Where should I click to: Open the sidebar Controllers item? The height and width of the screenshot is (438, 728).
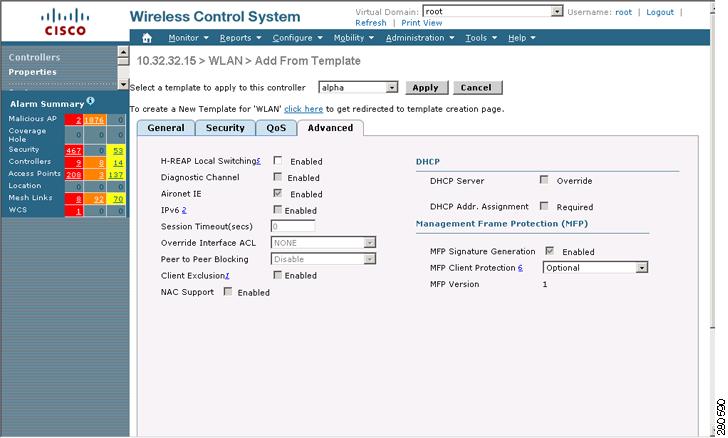[34, 57]
